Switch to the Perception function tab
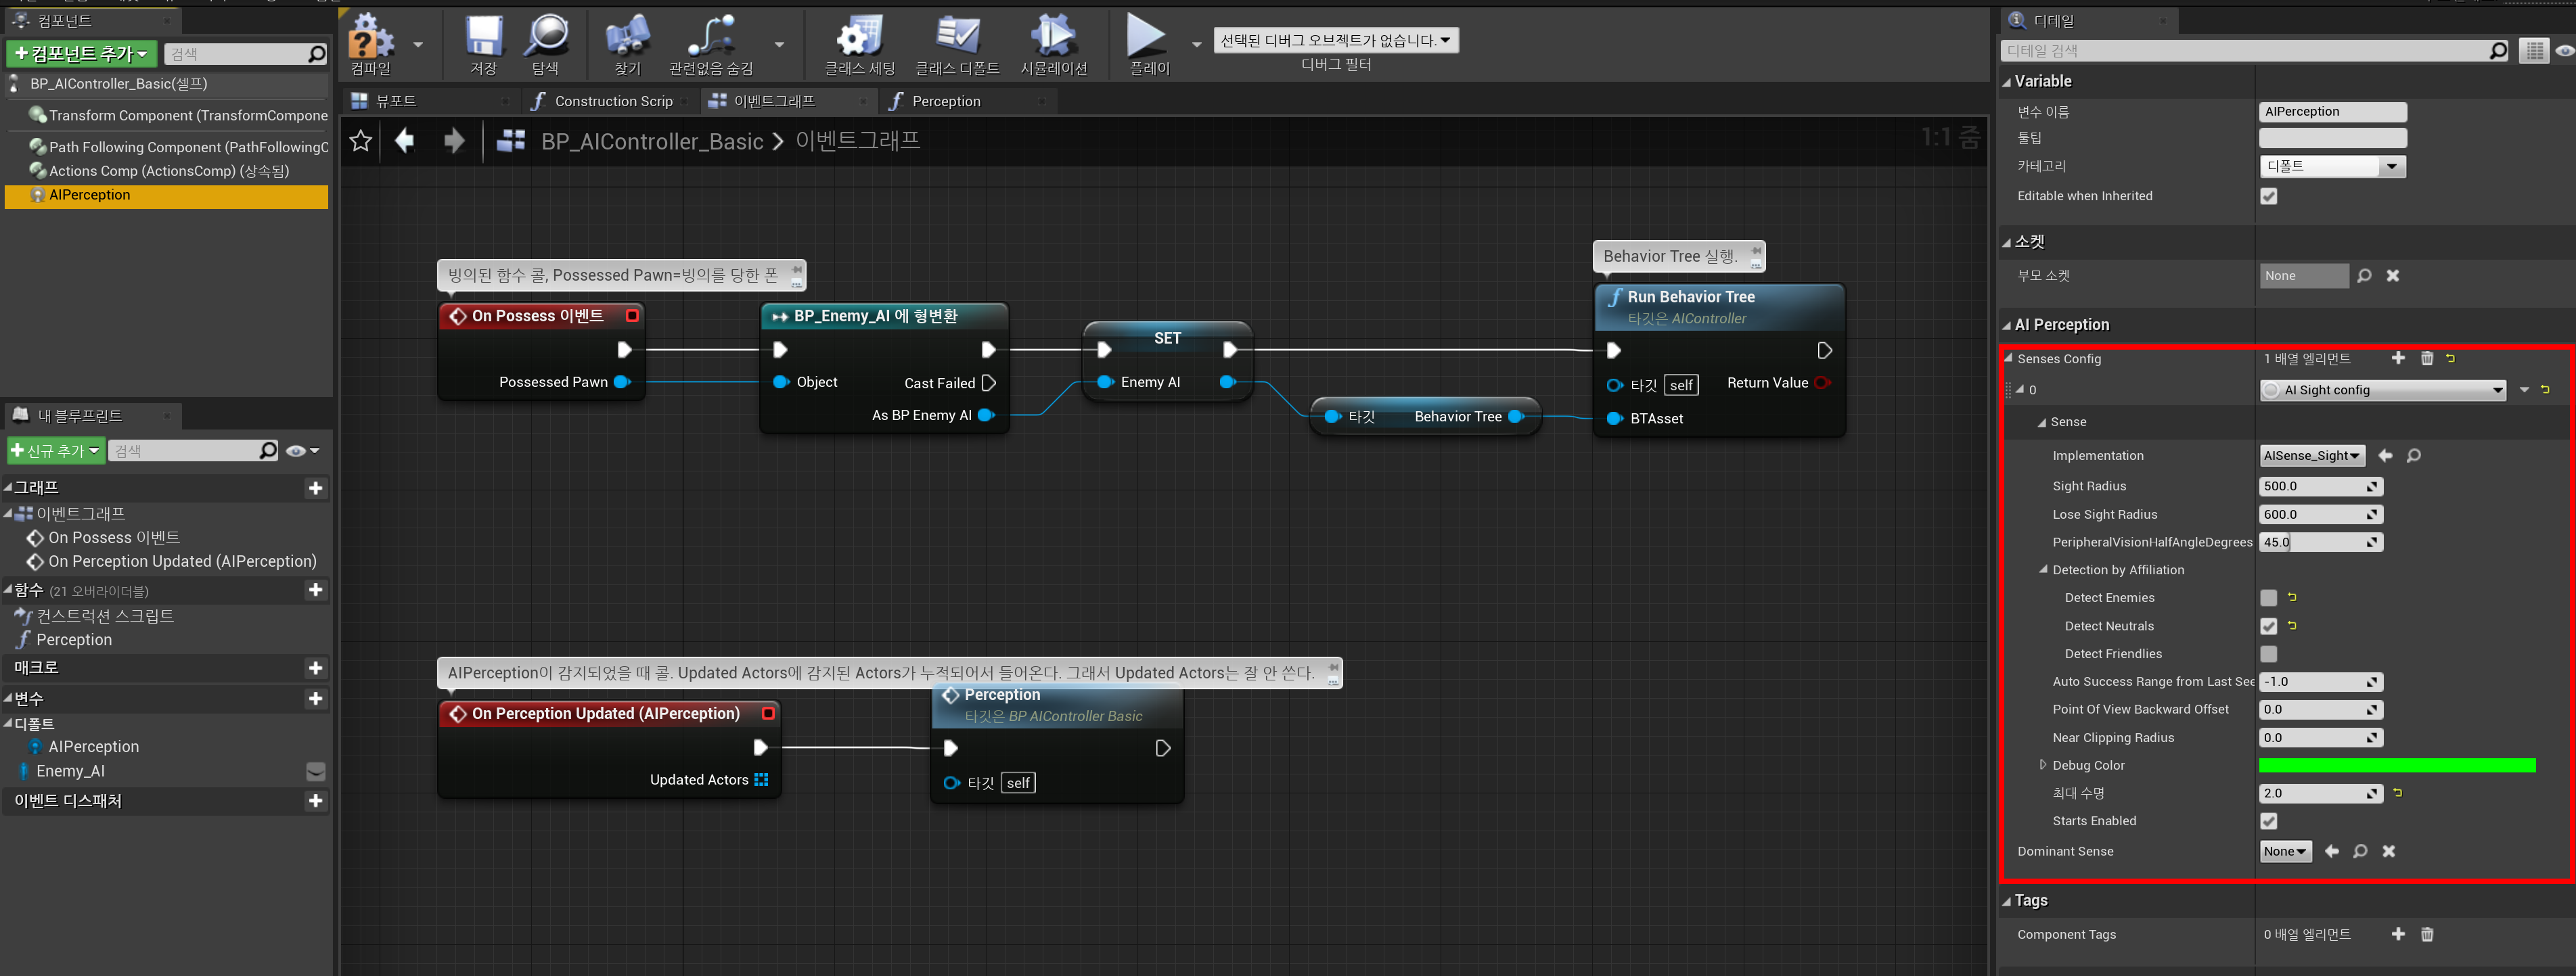This screenshot has height=976, width=2576. [x=945, y=101]
